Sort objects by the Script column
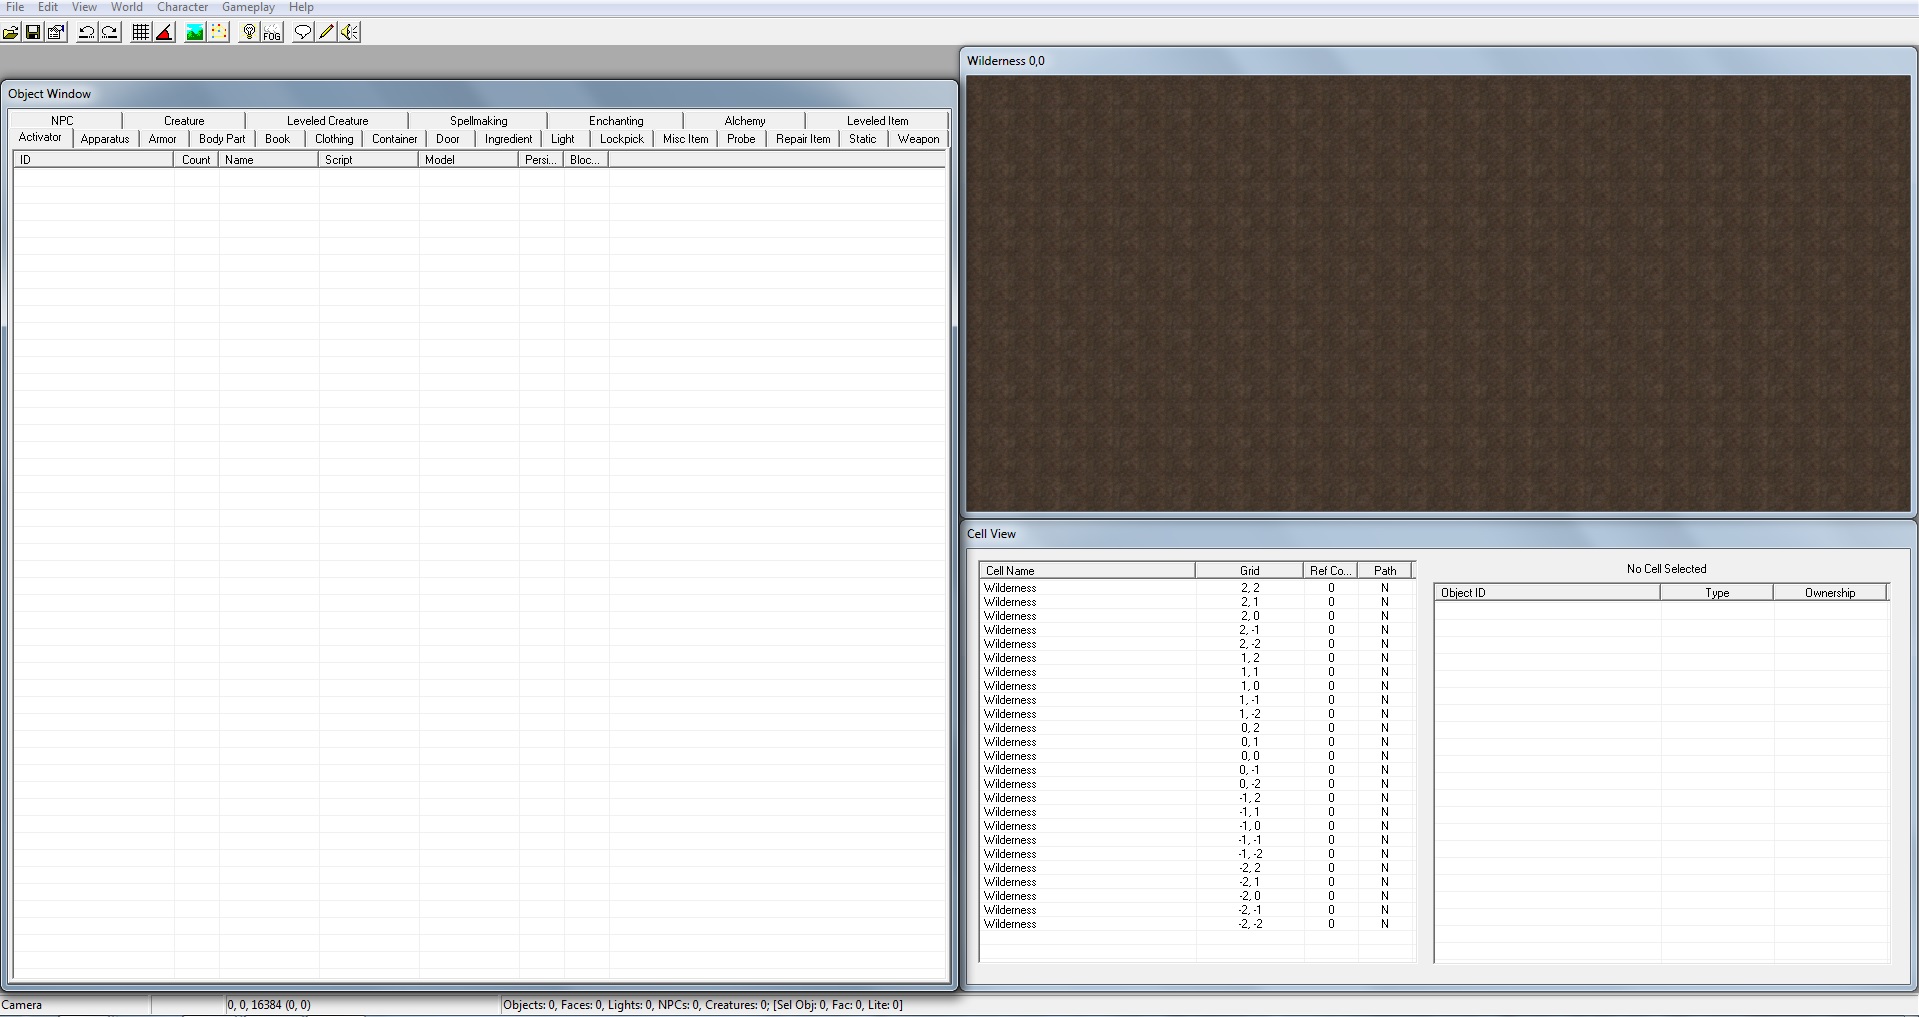The height and width of the screenshot is (1017, 1919). 369,160
